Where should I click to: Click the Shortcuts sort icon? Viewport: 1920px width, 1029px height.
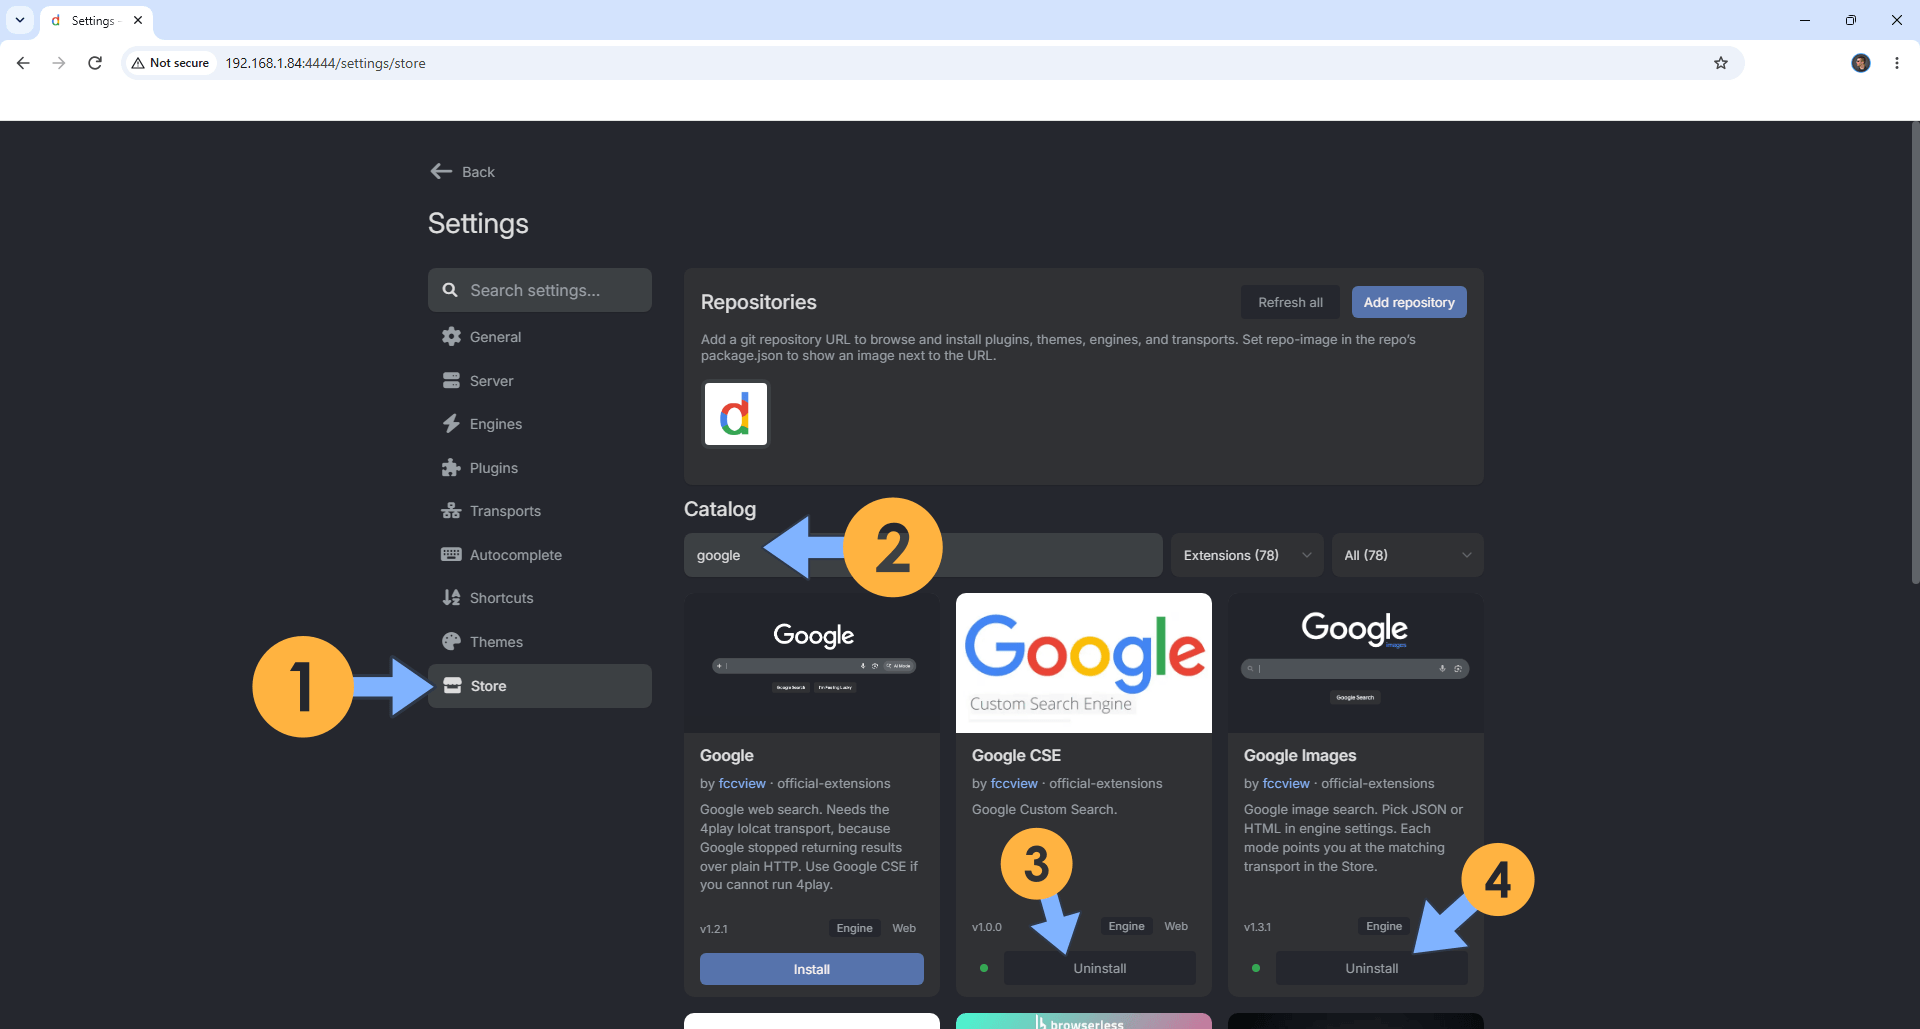(451, 598)
